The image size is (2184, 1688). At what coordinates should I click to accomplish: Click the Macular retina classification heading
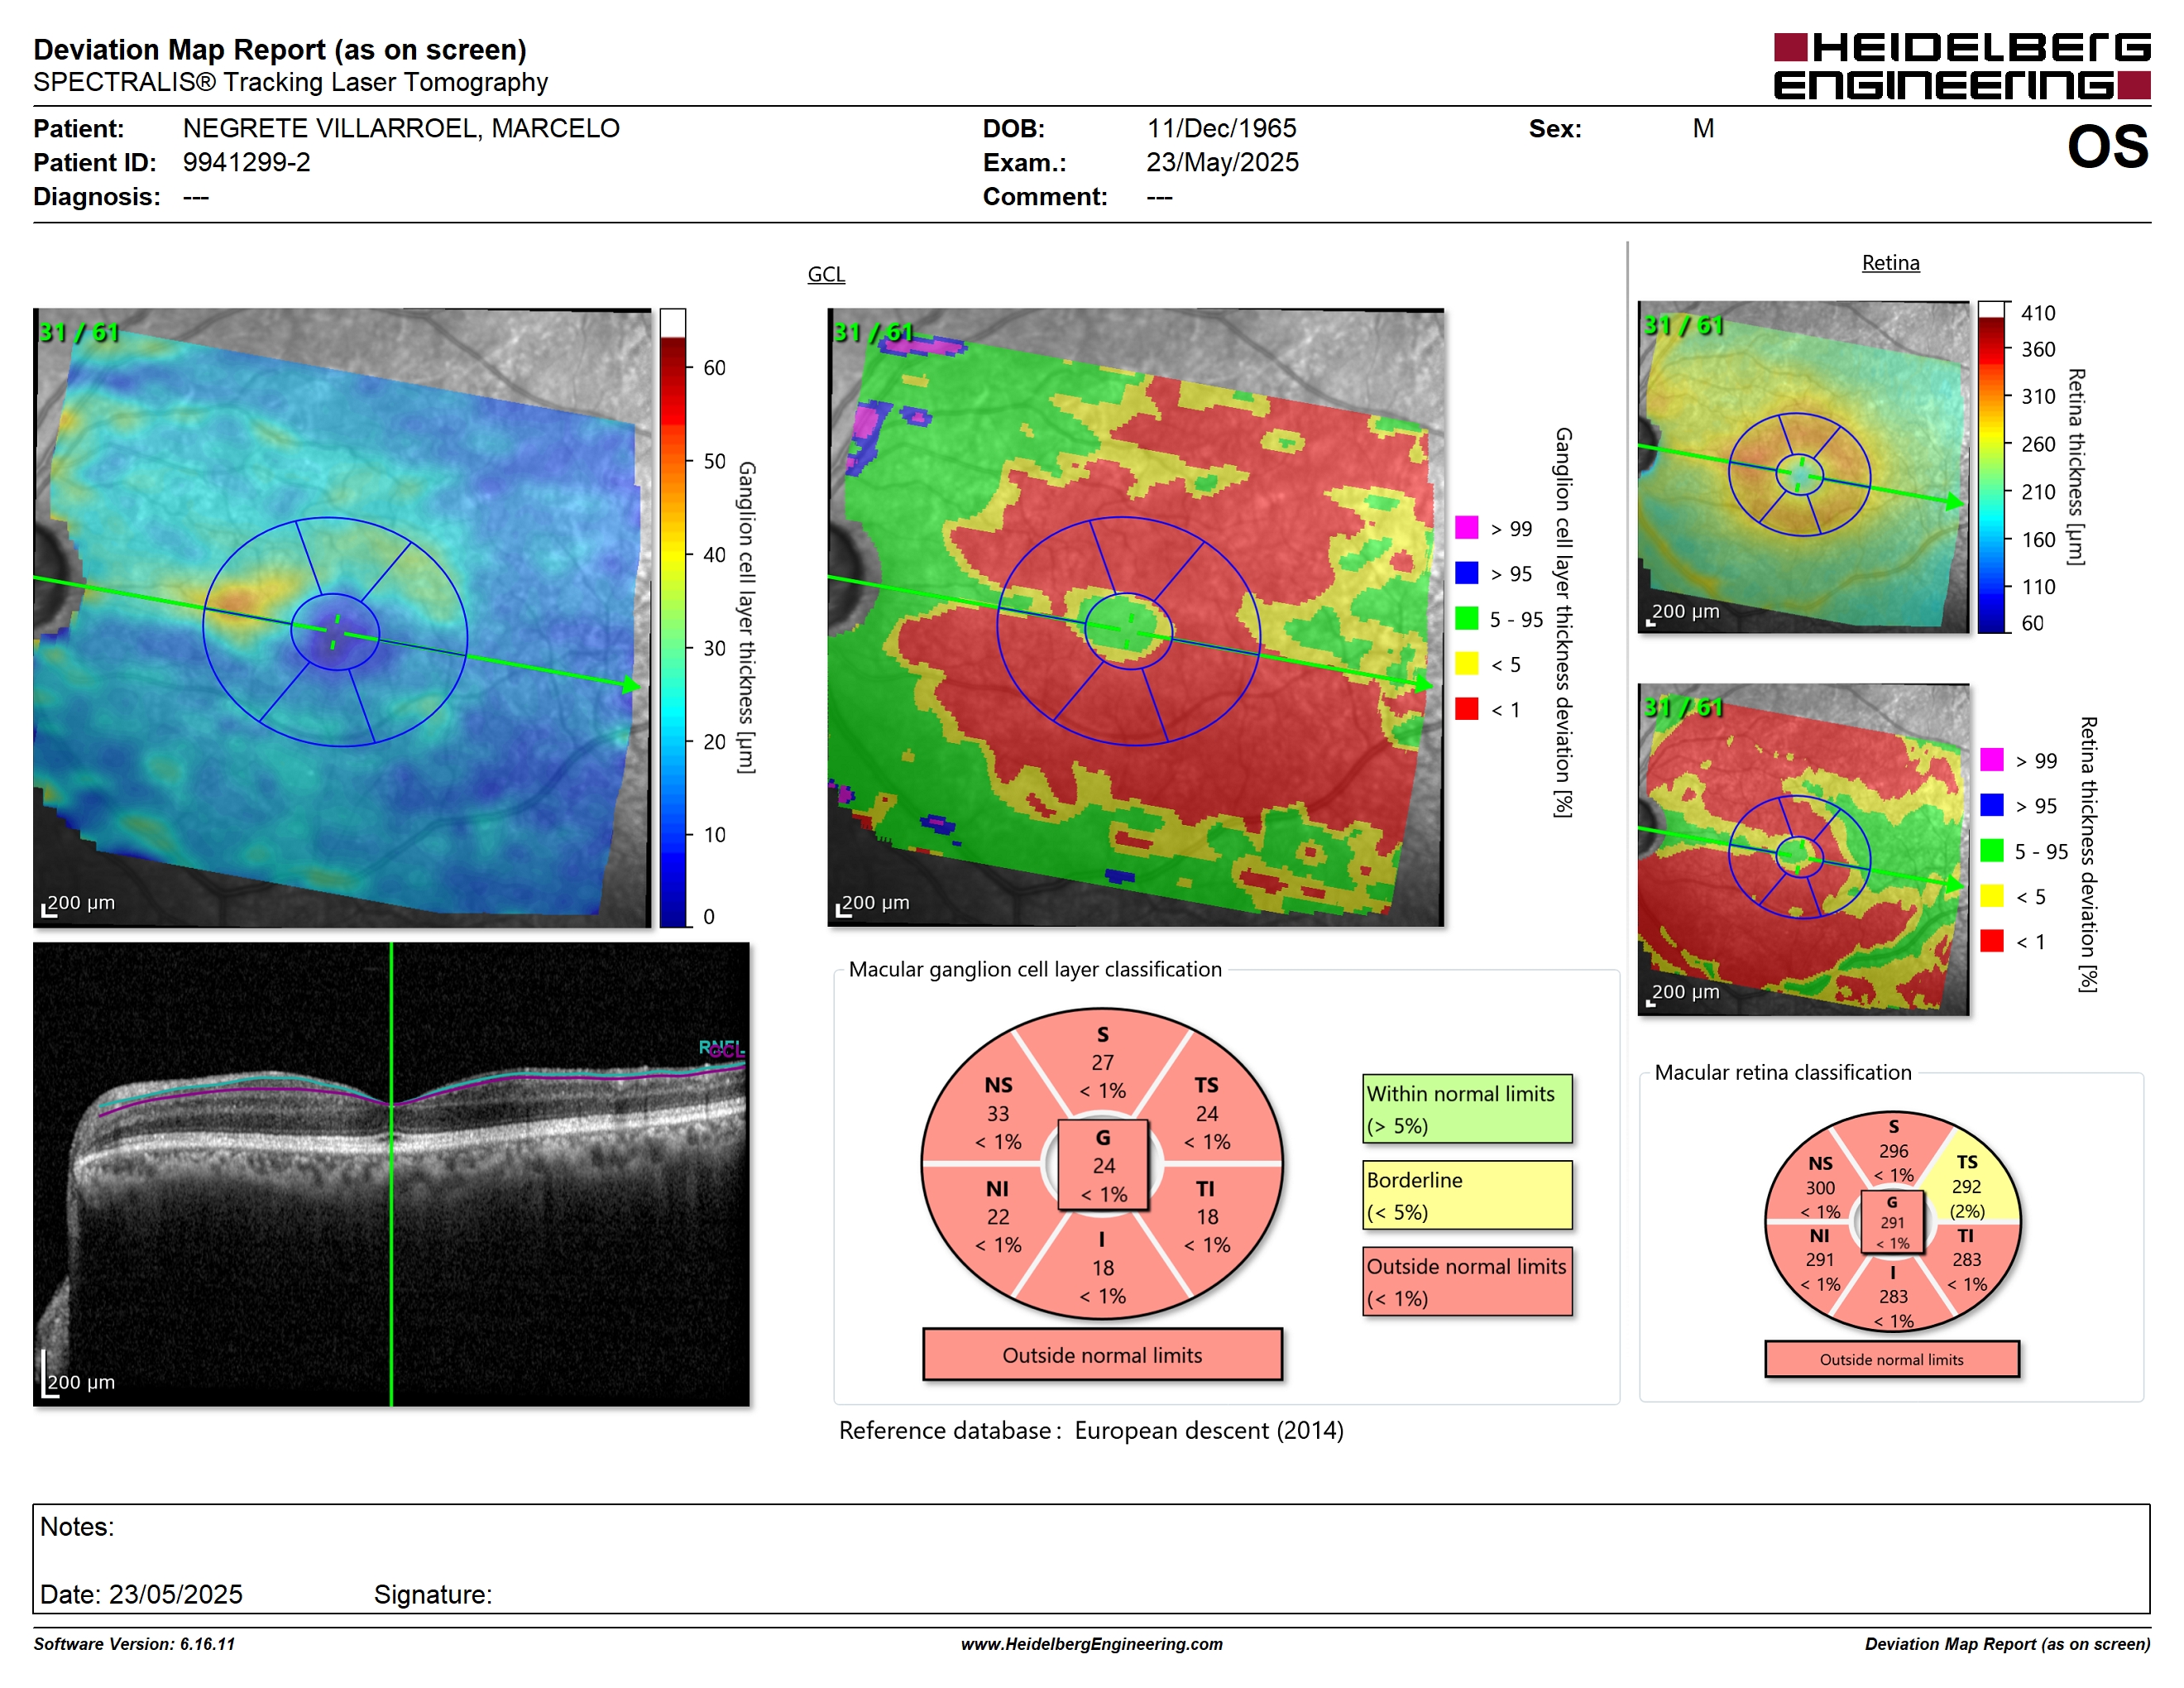point(1782,1072)
